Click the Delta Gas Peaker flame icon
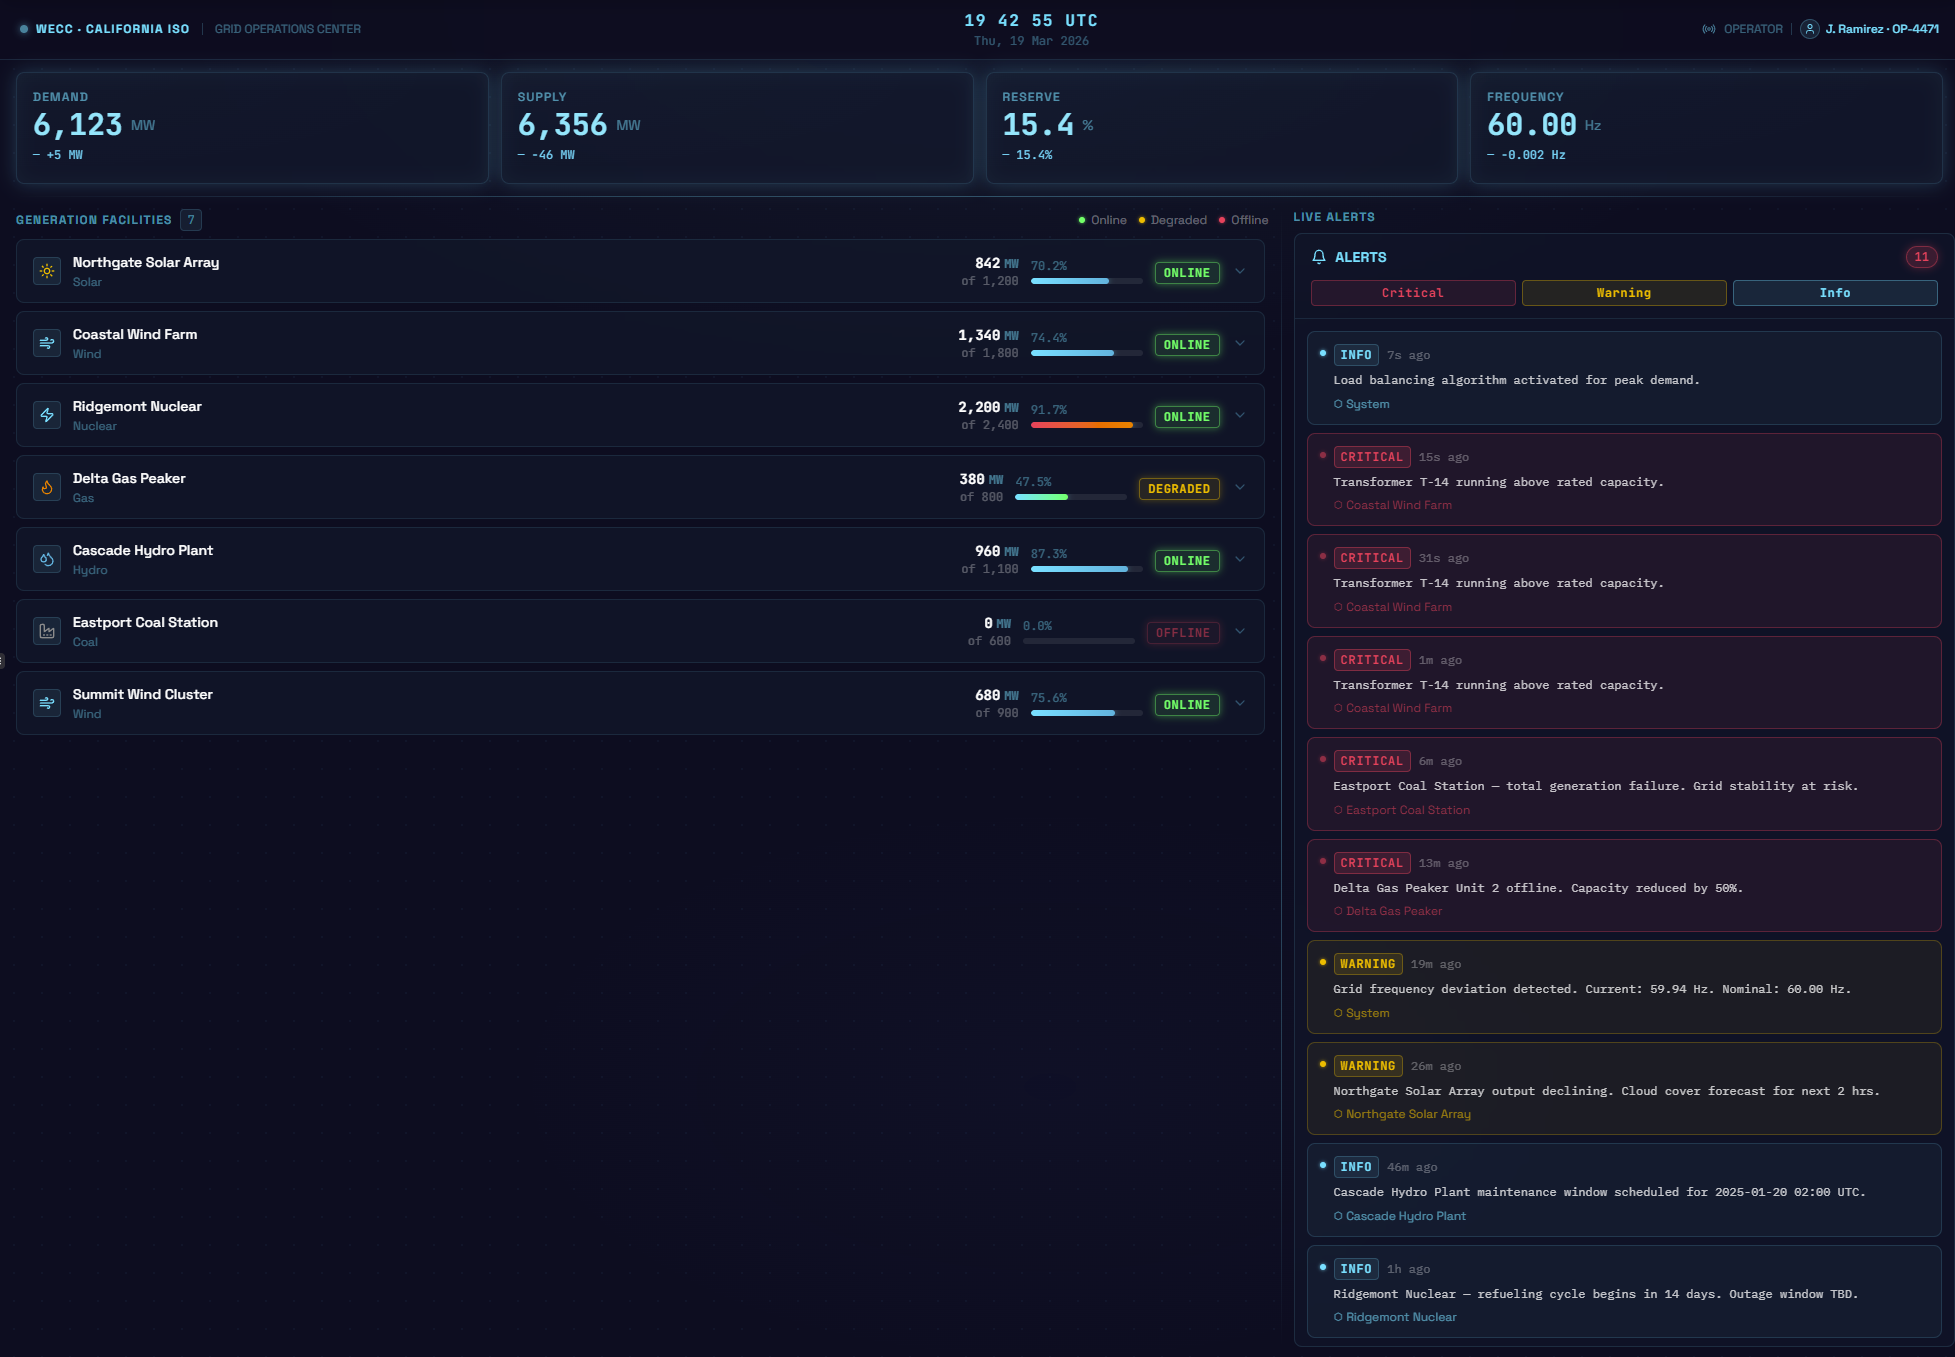Image resolution: width=1955 pixels, height=1357 pixels. tap(47, 487)
